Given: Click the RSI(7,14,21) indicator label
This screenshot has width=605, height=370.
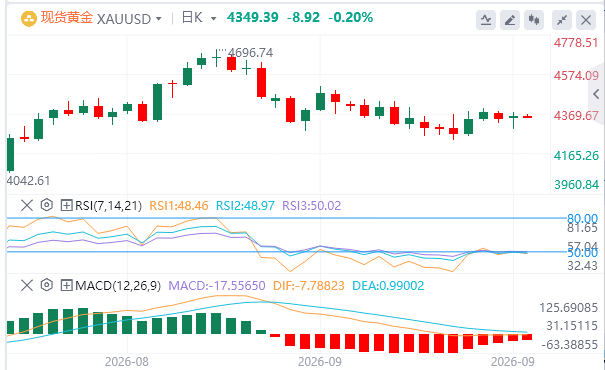Looking at the screenshot, I should point(108,206).
